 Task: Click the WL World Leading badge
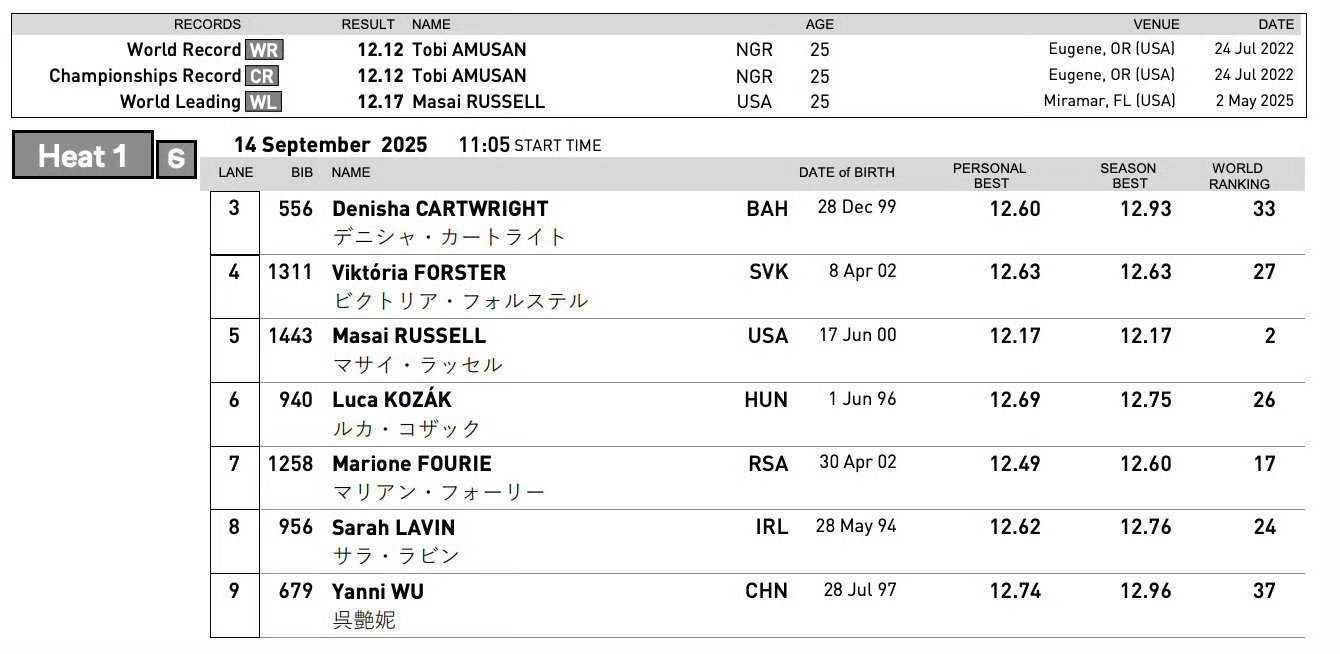pyautogui.click(x=263, y=102)
